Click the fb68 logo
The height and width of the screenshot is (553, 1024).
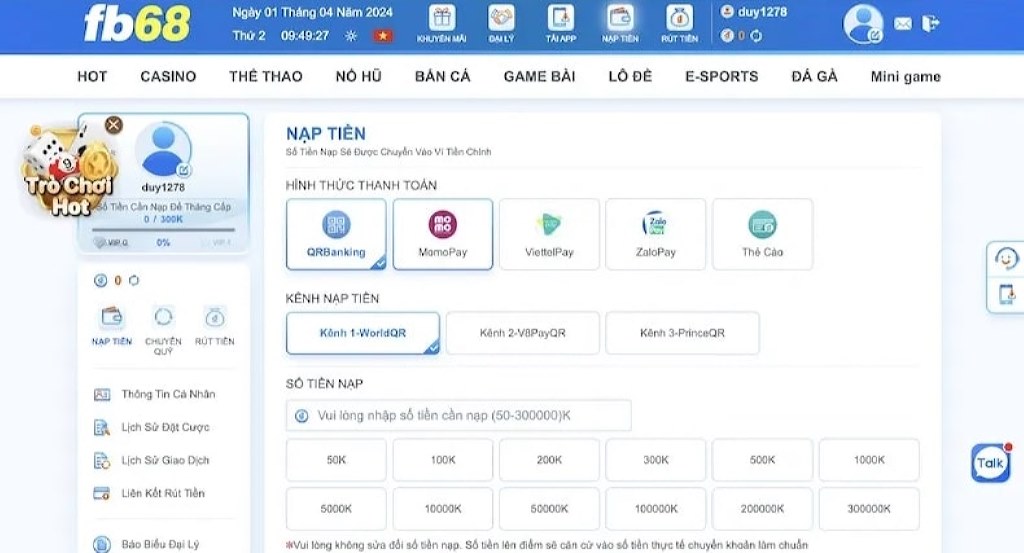pos(136,24)
